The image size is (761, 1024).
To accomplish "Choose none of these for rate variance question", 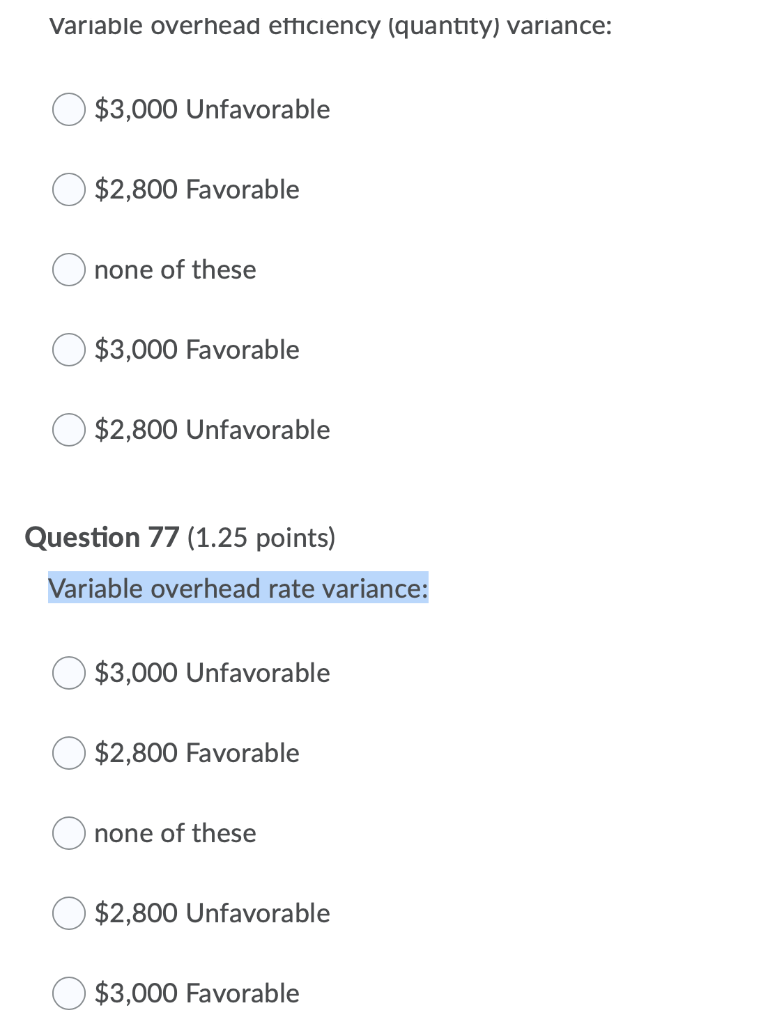I will [x=68, y=832].
